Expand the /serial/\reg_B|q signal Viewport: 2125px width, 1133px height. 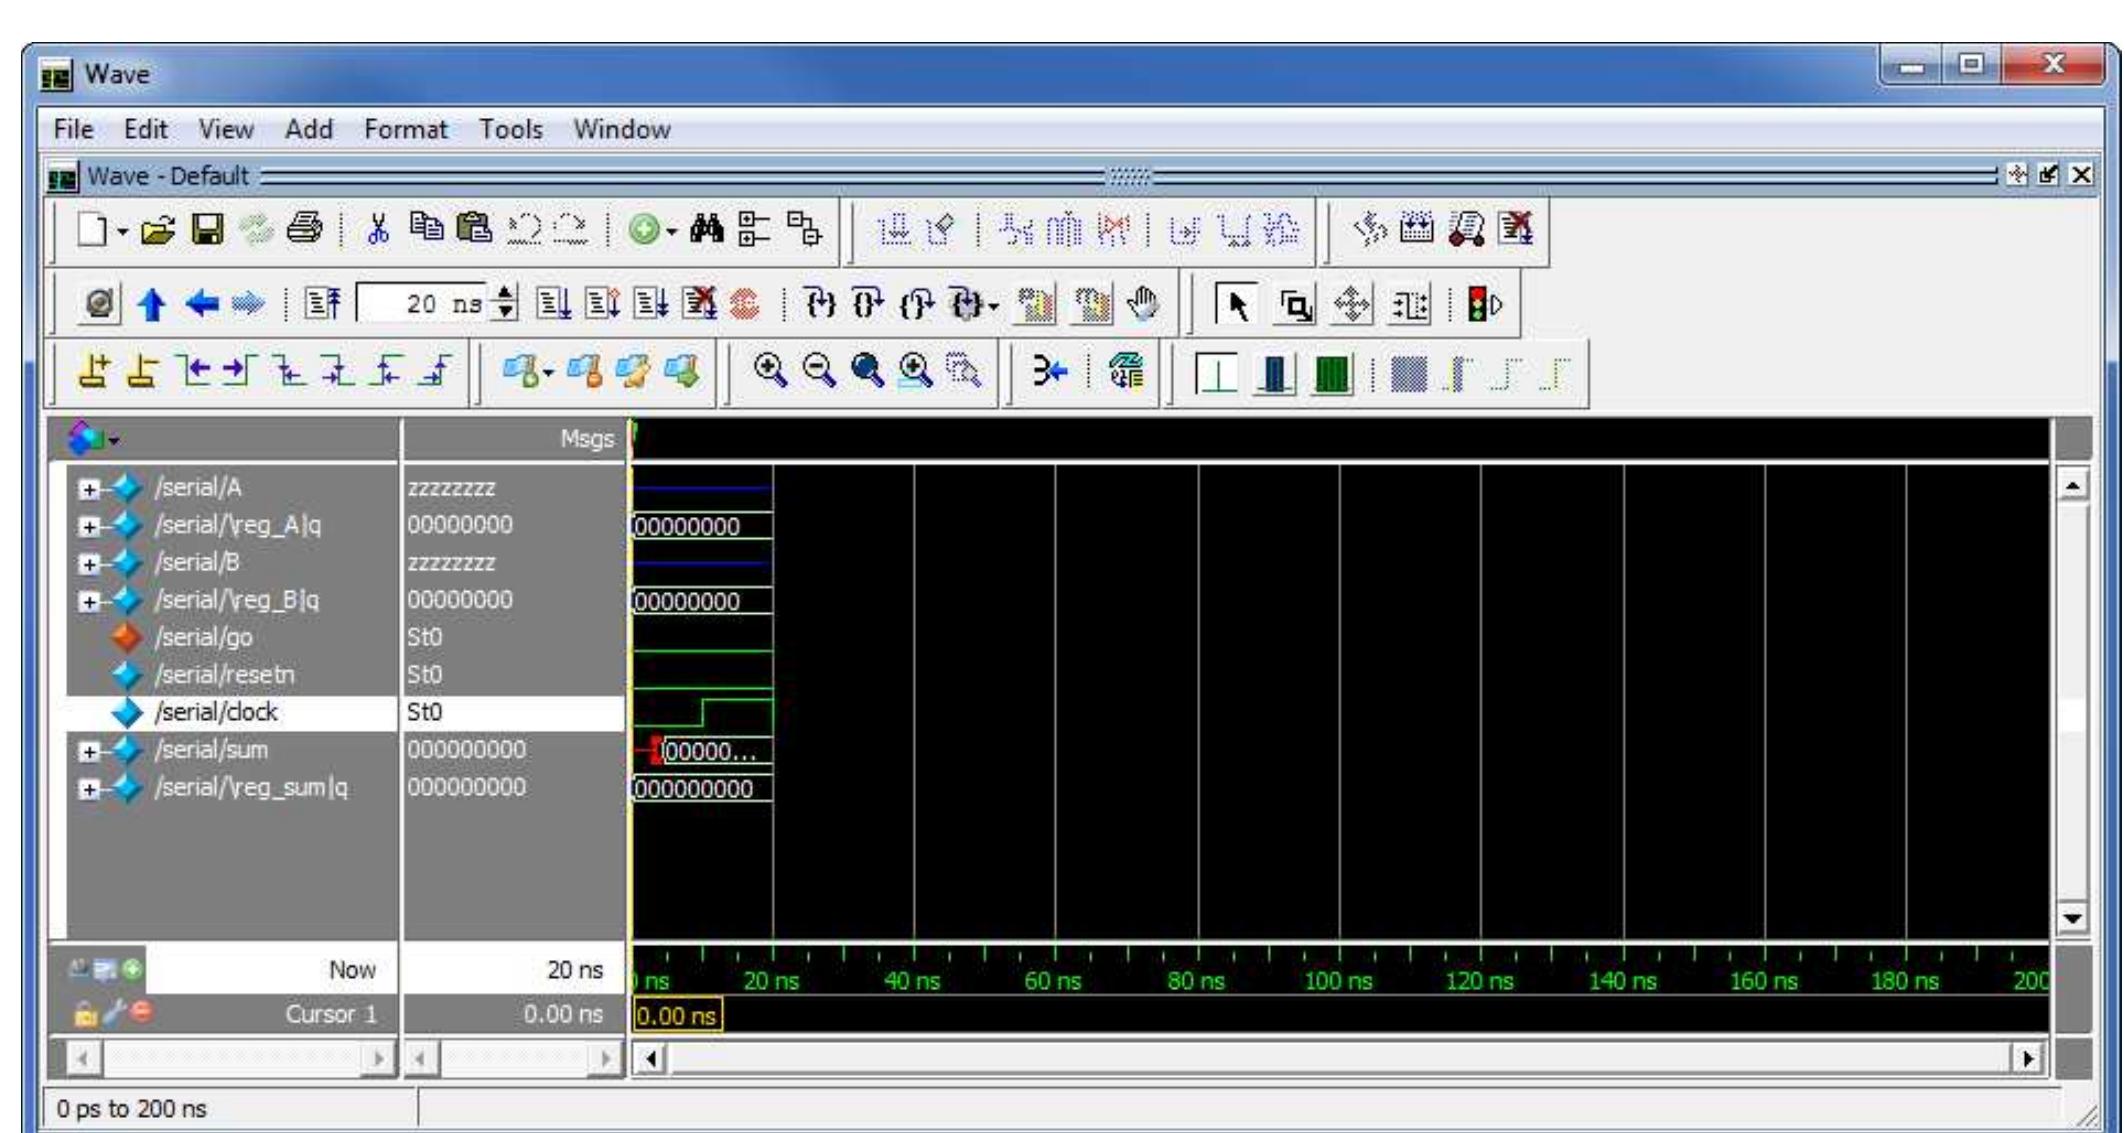pyautogui.click(x=90, y=601)
